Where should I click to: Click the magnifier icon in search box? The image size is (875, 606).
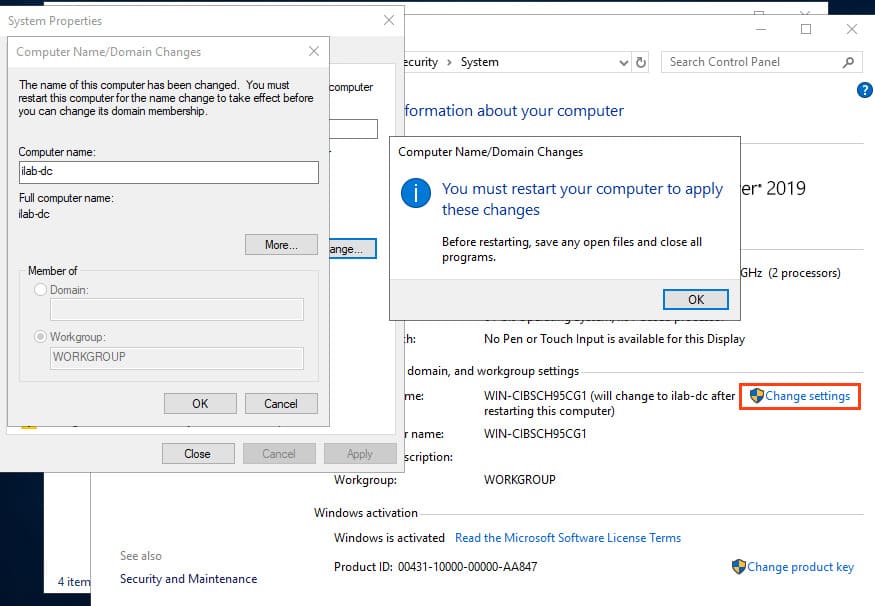tap(848, 62)
